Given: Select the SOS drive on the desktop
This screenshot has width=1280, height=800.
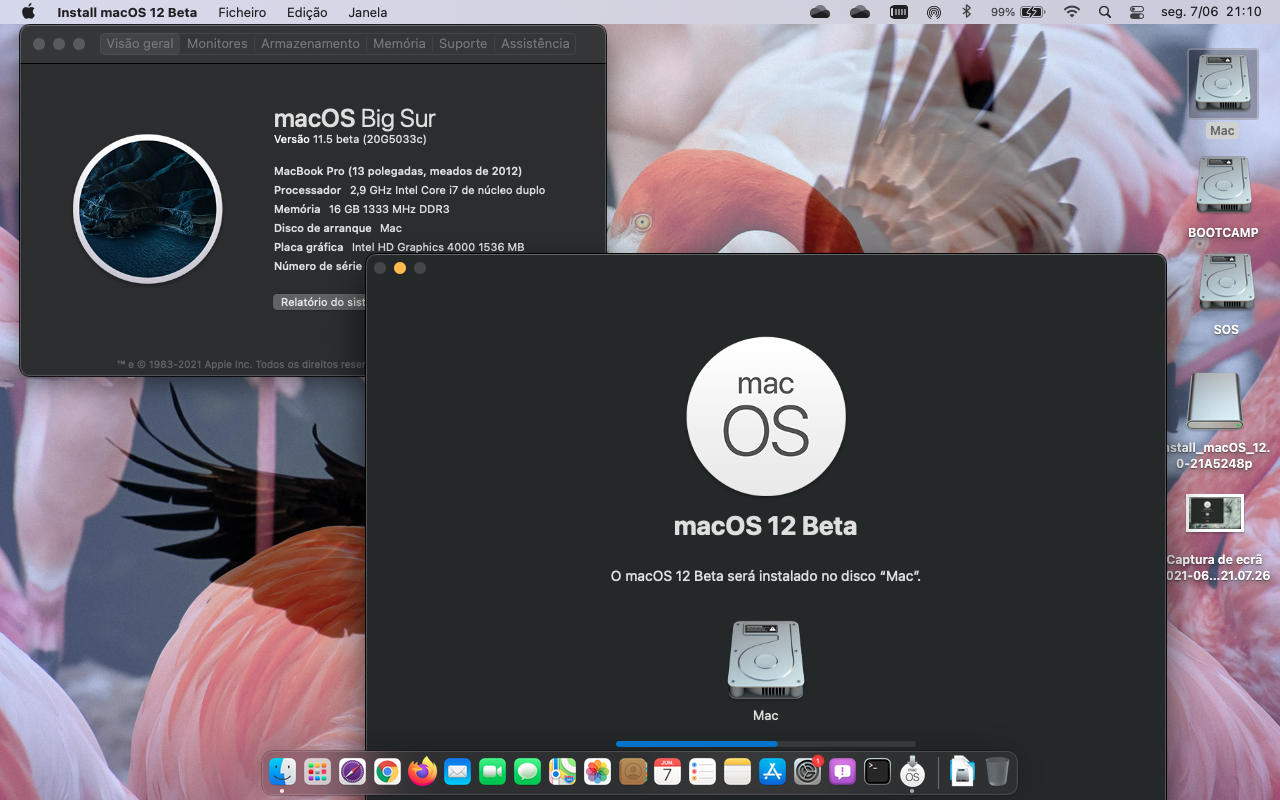Looking at the screenshot, I should tap(1226, 282).
